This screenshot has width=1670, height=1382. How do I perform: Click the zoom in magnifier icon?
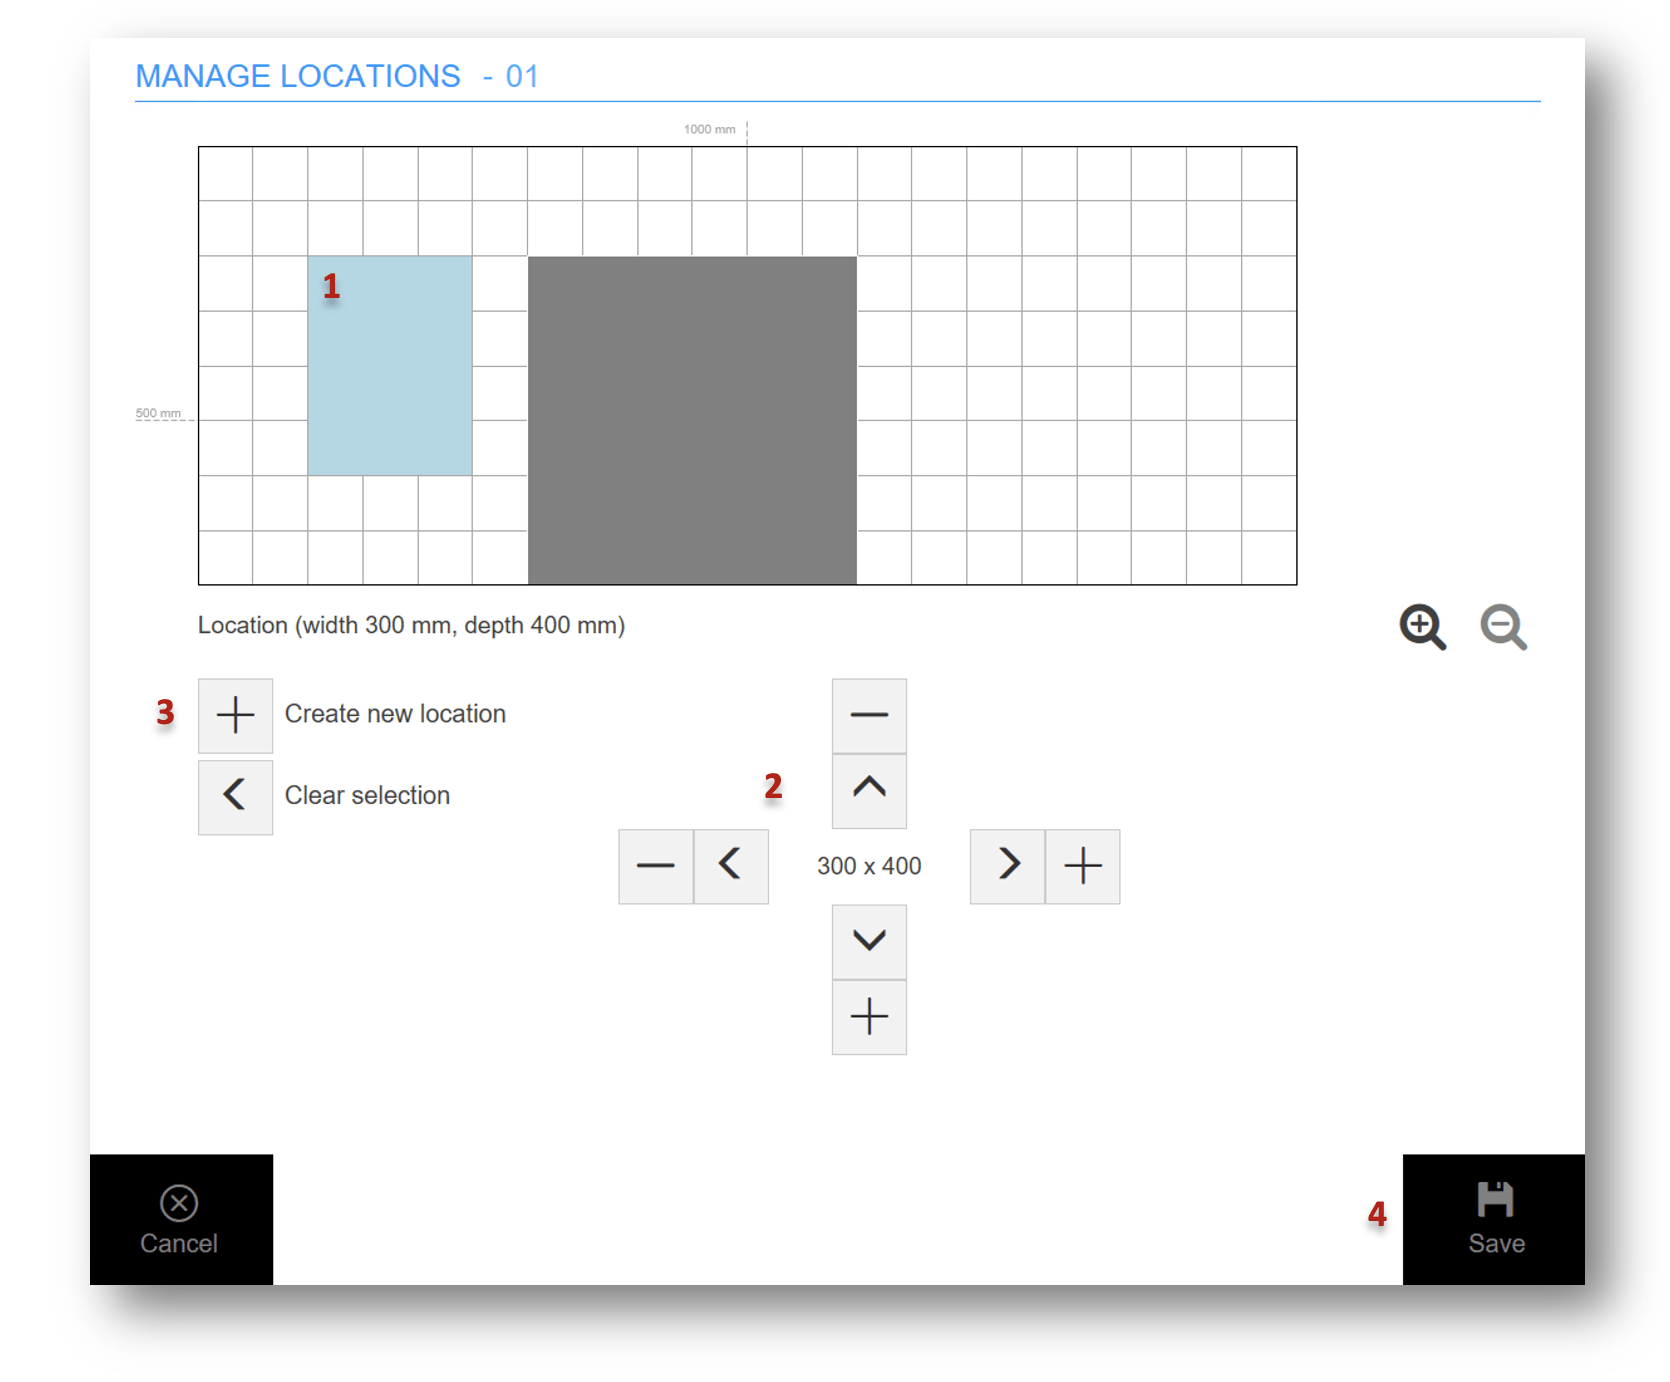pos(1422,627)
